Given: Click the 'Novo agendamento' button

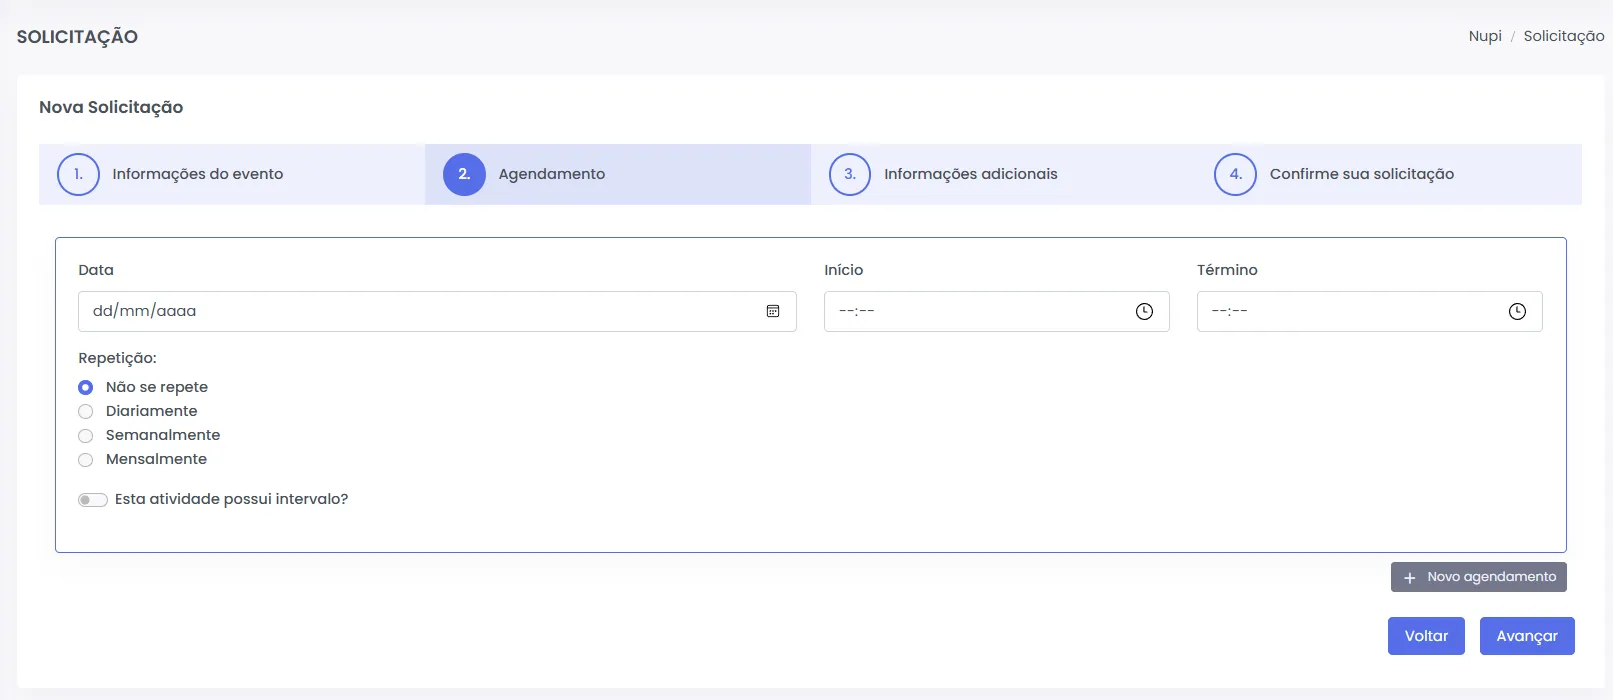Looking at the screenshot, I should click(x=1478, y=577).
